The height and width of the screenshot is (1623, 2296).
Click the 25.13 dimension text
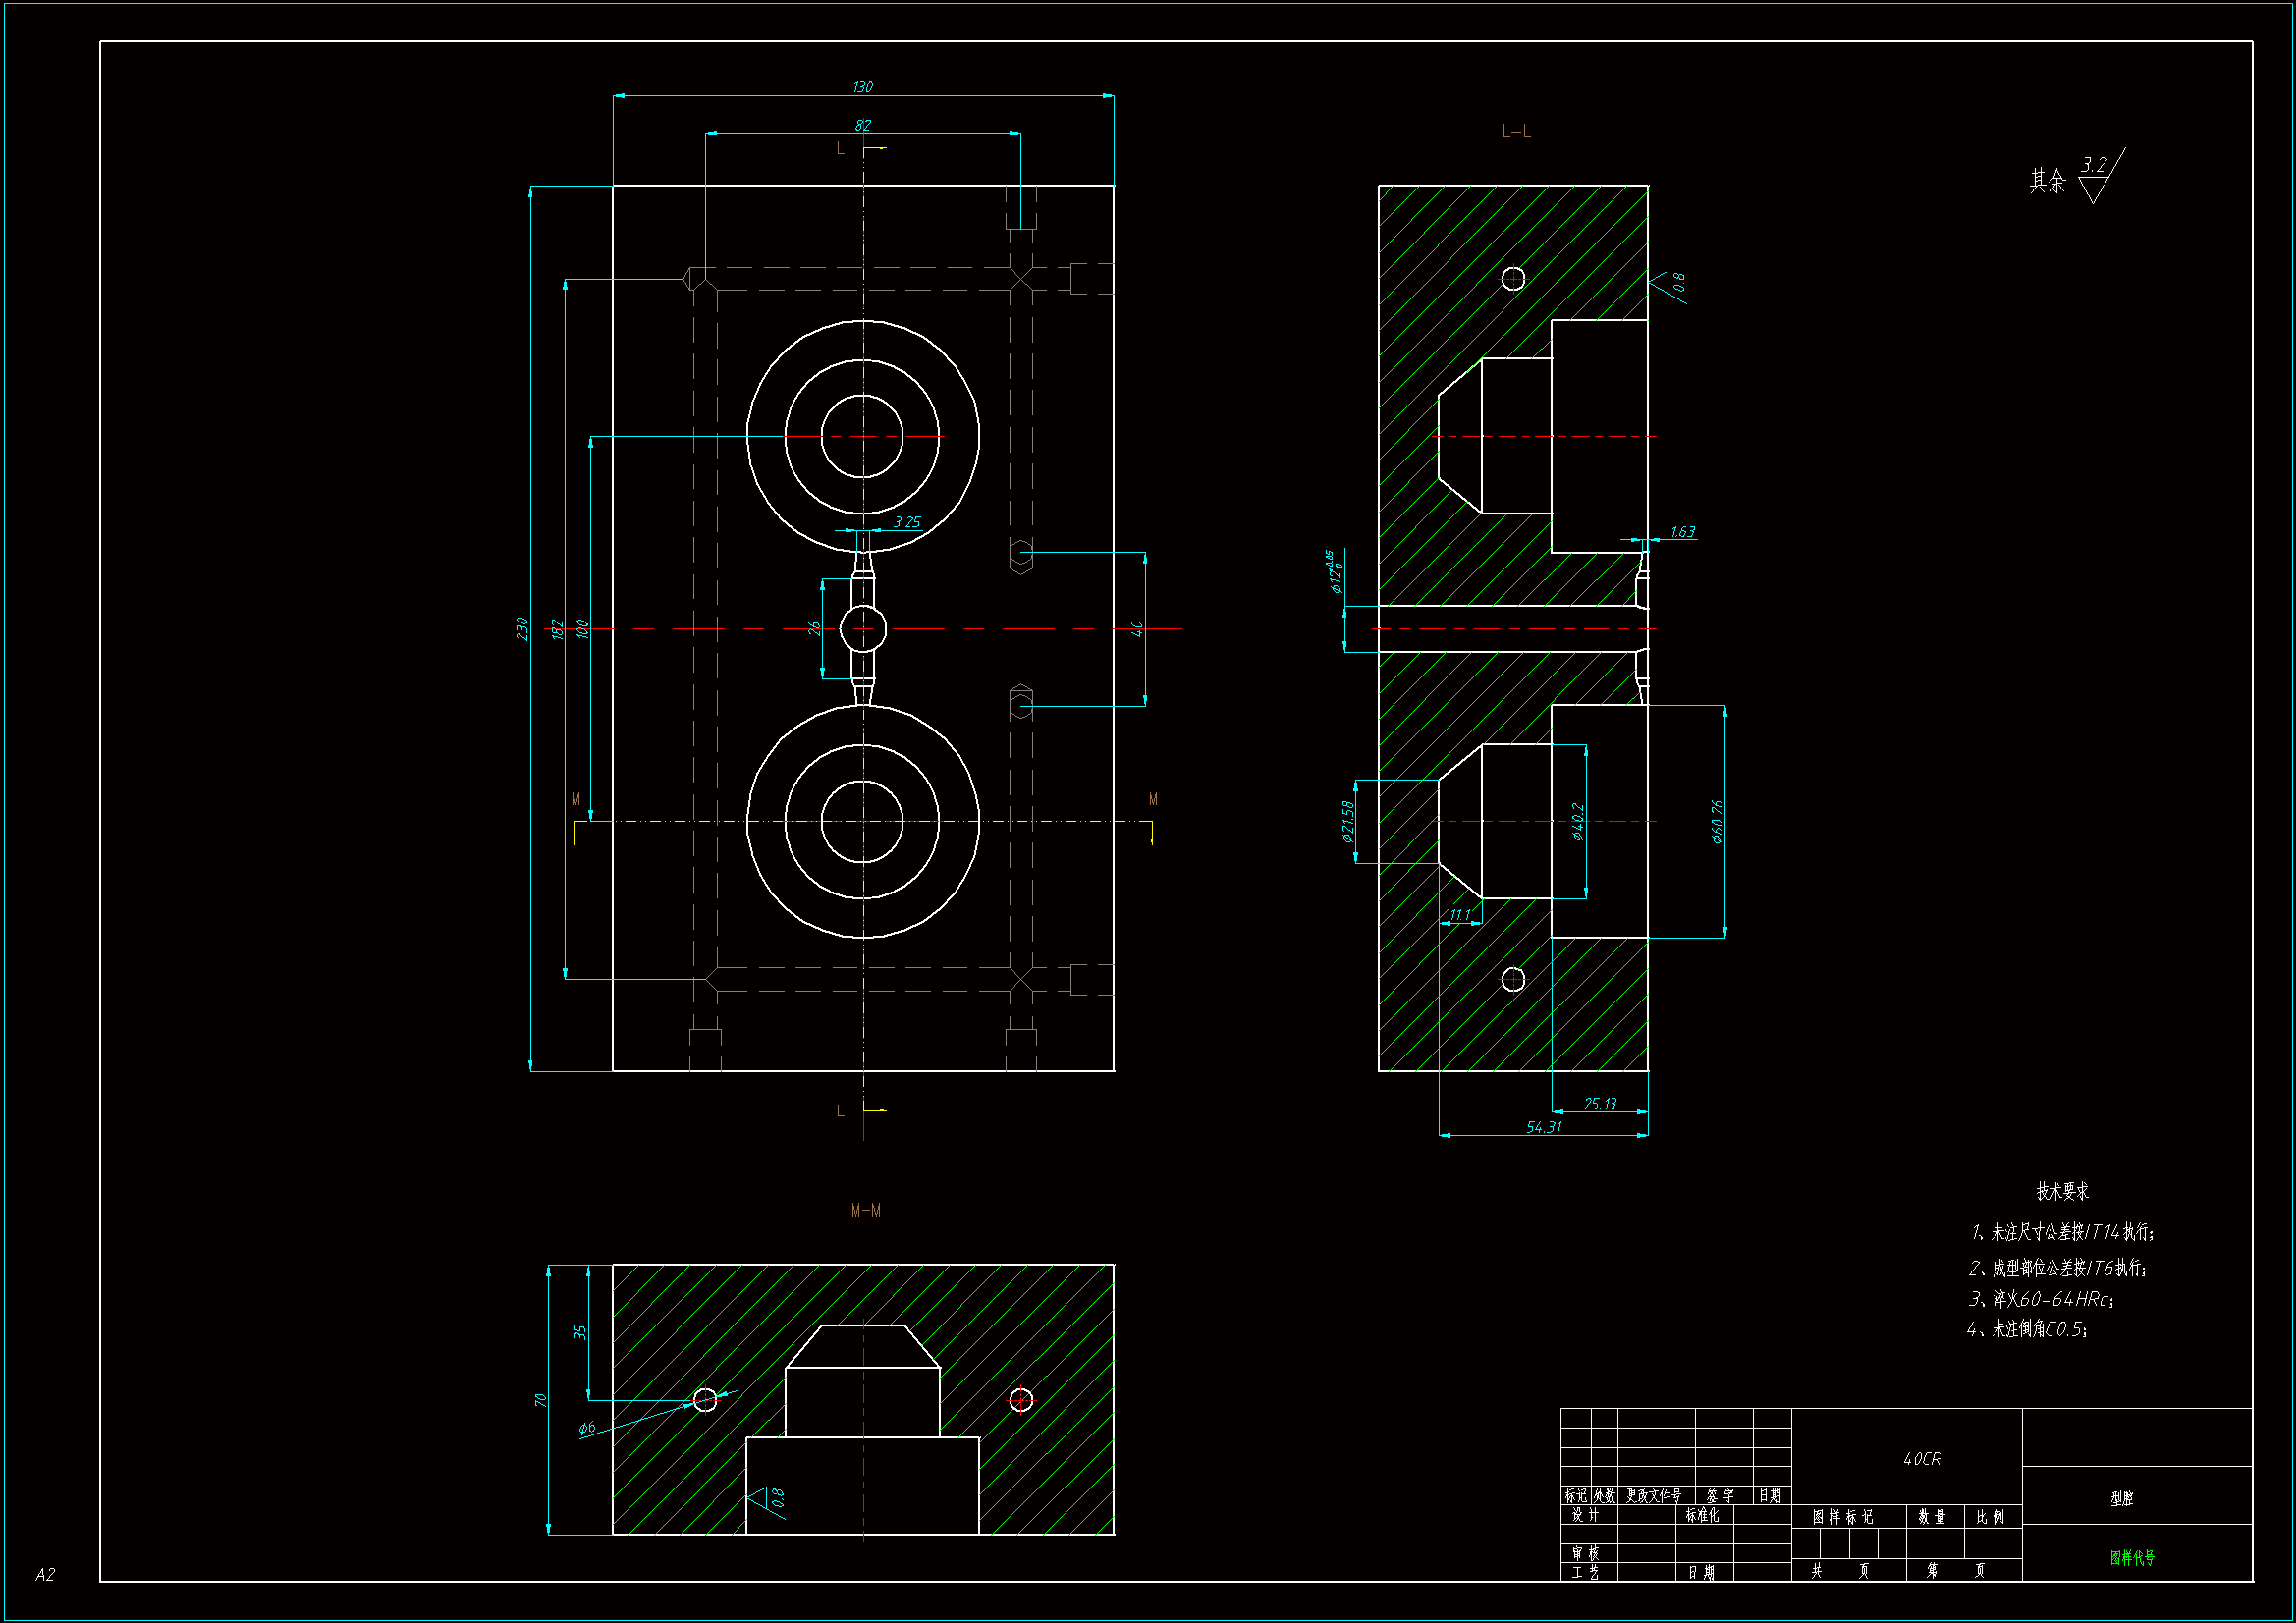(1599, 1104)
